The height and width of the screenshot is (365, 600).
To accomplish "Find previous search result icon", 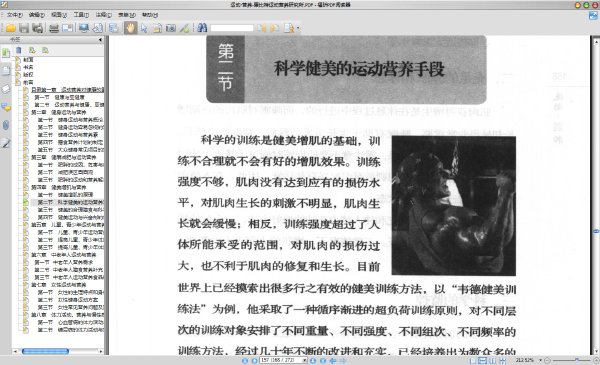I will [262, 28].
